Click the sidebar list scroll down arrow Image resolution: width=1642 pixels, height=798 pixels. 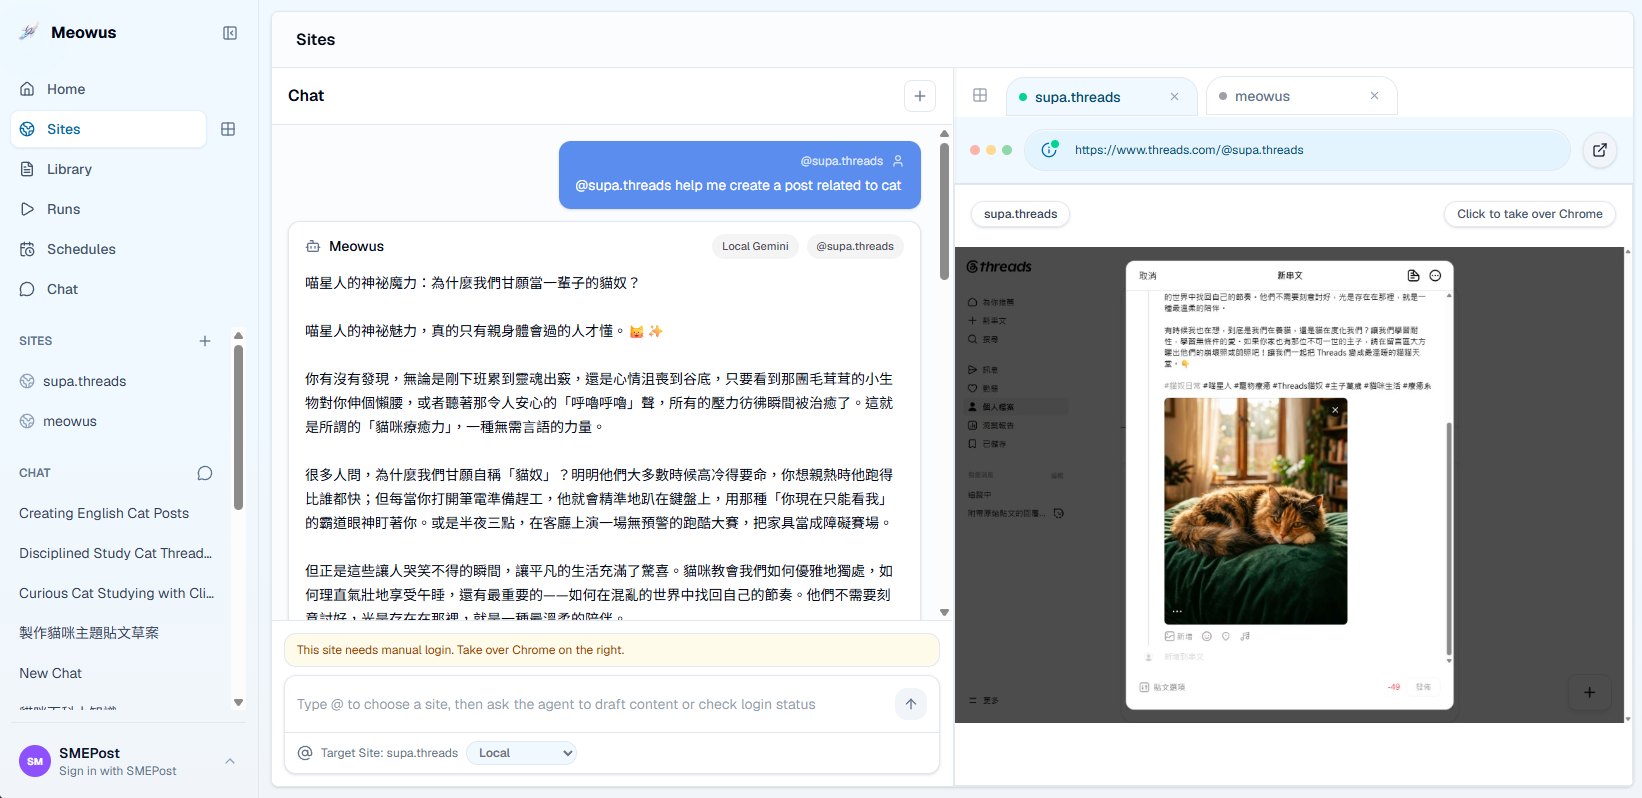(x=238, y=702)
